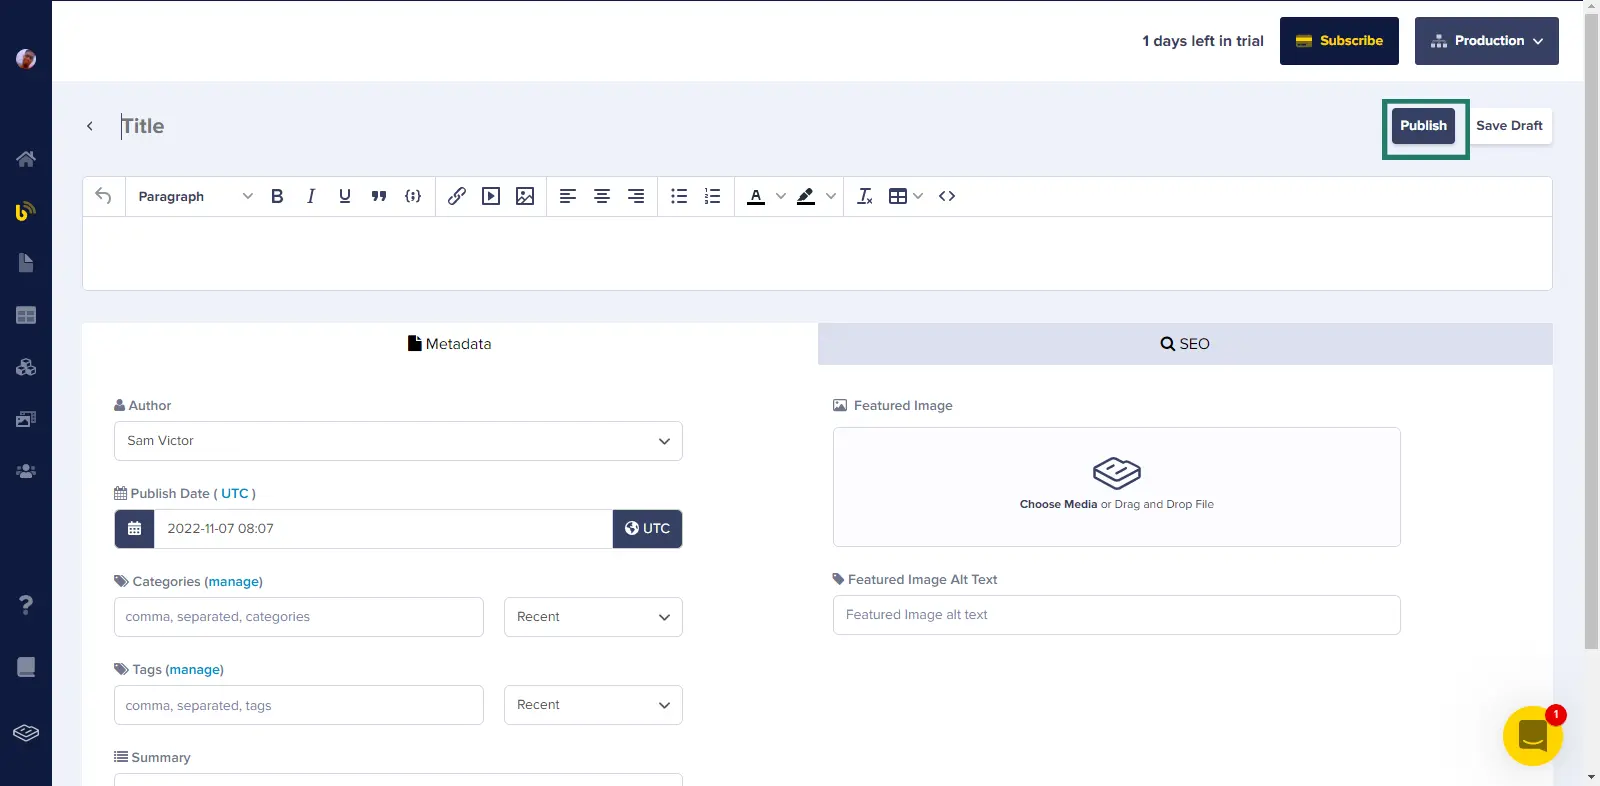The width and height of the screenshot is (1600, 786).
Task: Open source code view
Action: [x=947, y=196]
